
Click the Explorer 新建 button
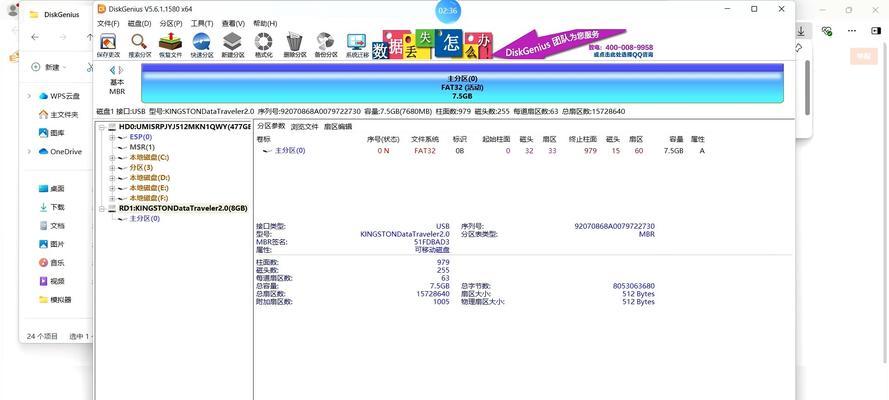tap(49, 67)
